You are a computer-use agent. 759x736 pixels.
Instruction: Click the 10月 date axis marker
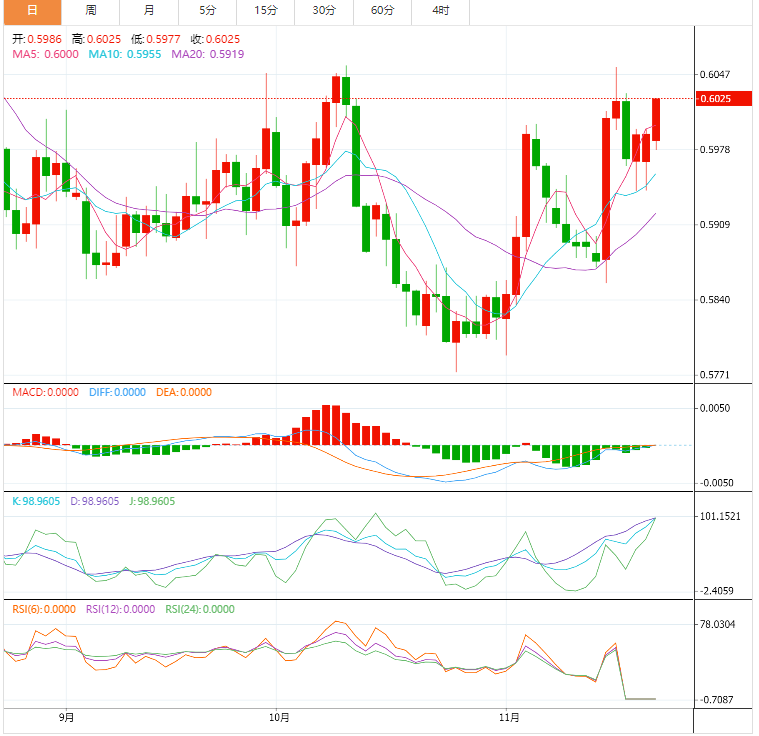point(279,717)
